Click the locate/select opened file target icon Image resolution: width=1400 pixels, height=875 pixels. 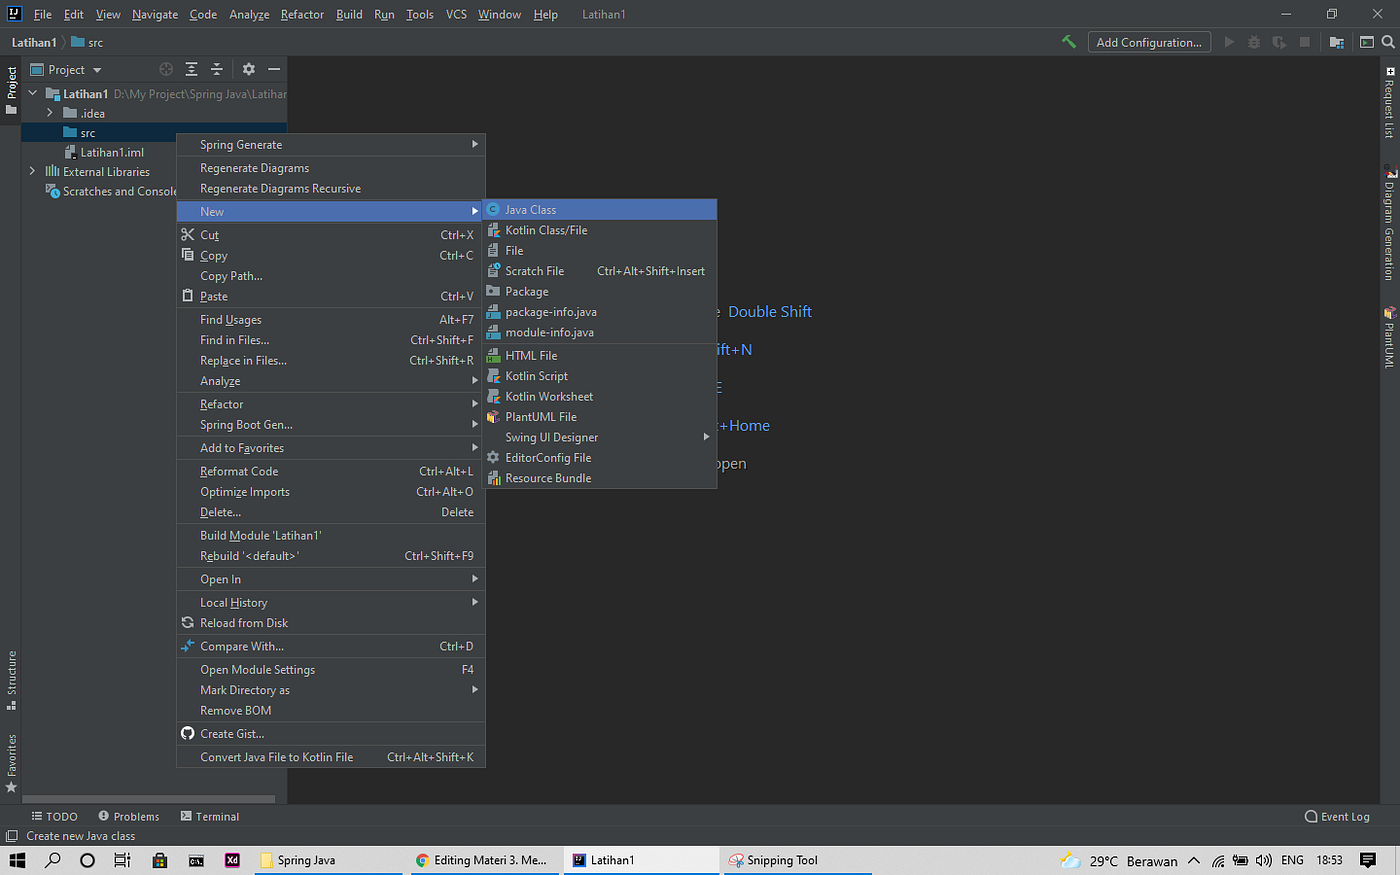click(166, 69)
